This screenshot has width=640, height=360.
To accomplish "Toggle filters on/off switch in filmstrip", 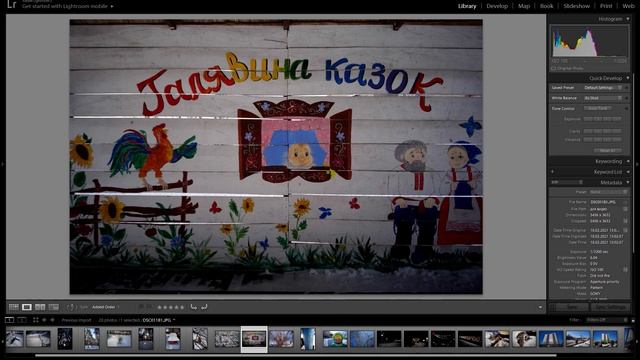I will (x=633, y=320).
